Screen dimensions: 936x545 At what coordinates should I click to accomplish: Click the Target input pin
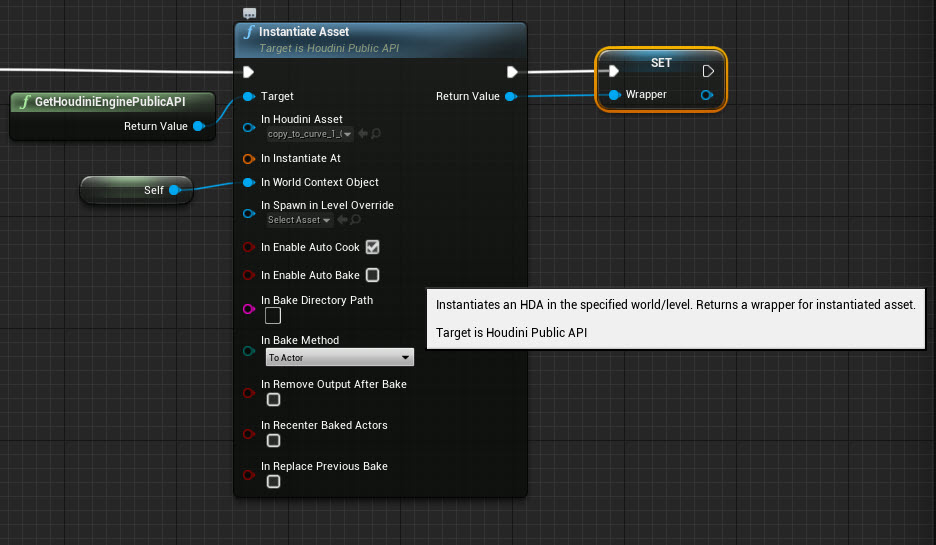248,96
